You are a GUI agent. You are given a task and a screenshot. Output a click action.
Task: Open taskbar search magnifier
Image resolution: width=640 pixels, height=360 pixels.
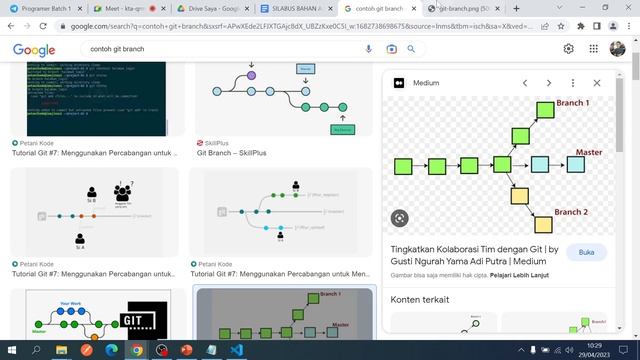36,350
